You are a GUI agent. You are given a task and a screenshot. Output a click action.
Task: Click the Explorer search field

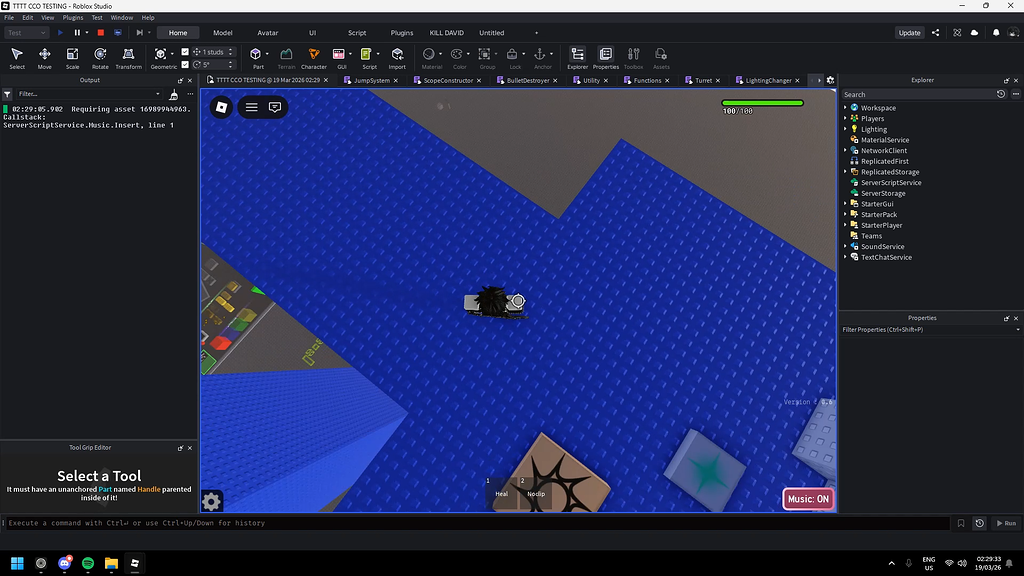[x=917, y=95]
